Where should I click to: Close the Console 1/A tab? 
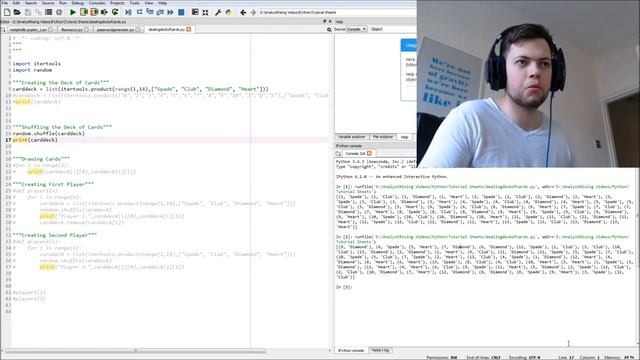coord(369,153)
